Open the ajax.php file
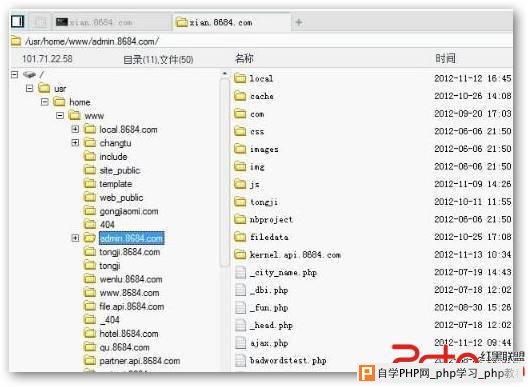Viewport: 528px width, 387px height. click(x=268, y=343)
